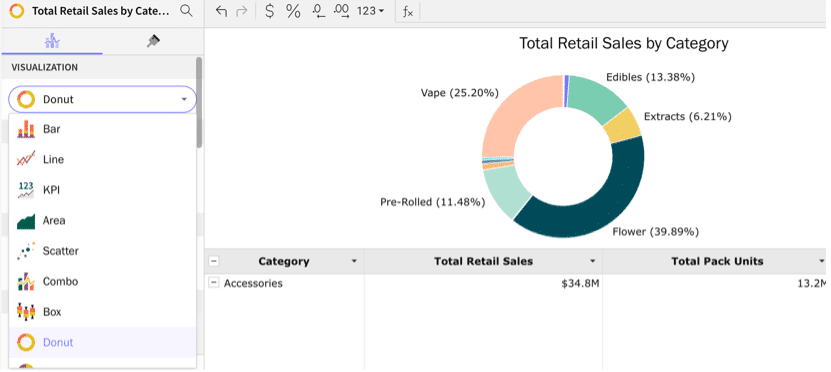Open the 123 number format dropdown
Image resolution: width=831 pixels, height=372 pixels.
pos(370,11)
